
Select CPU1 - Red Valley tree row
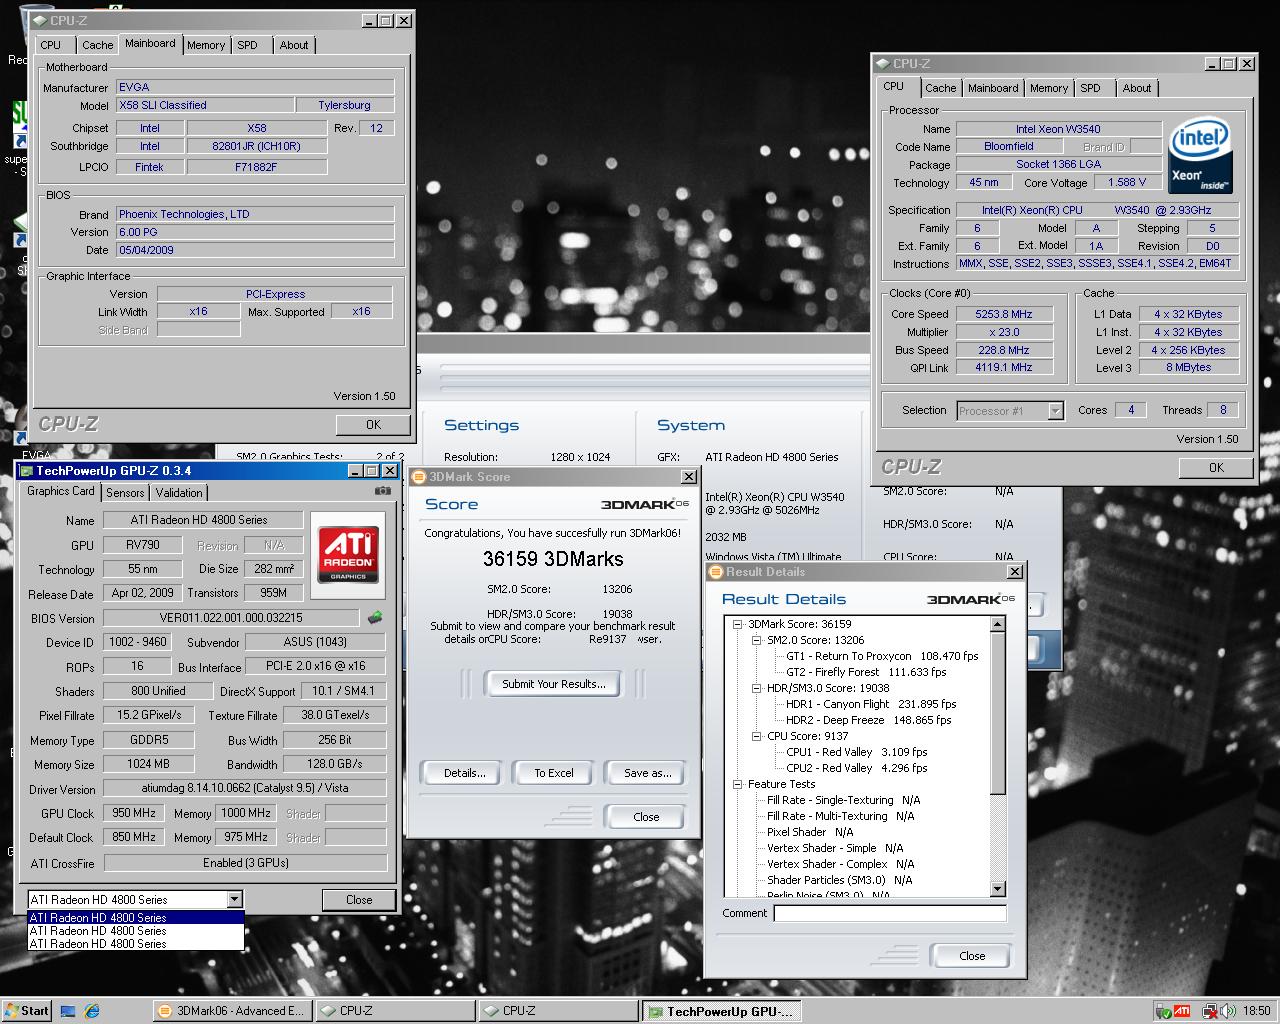click(856, 752)
